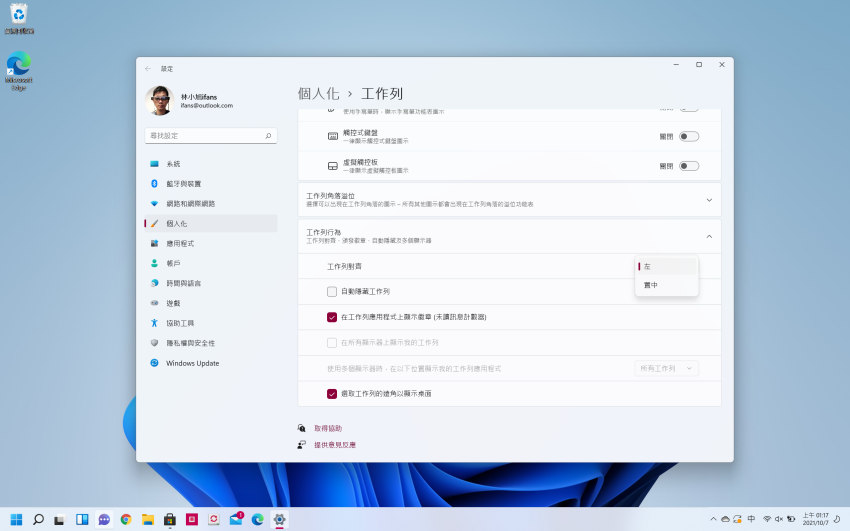850x531 pixels.
Task: Open user profile 林小旭ifans
Action: pos(190,100)
